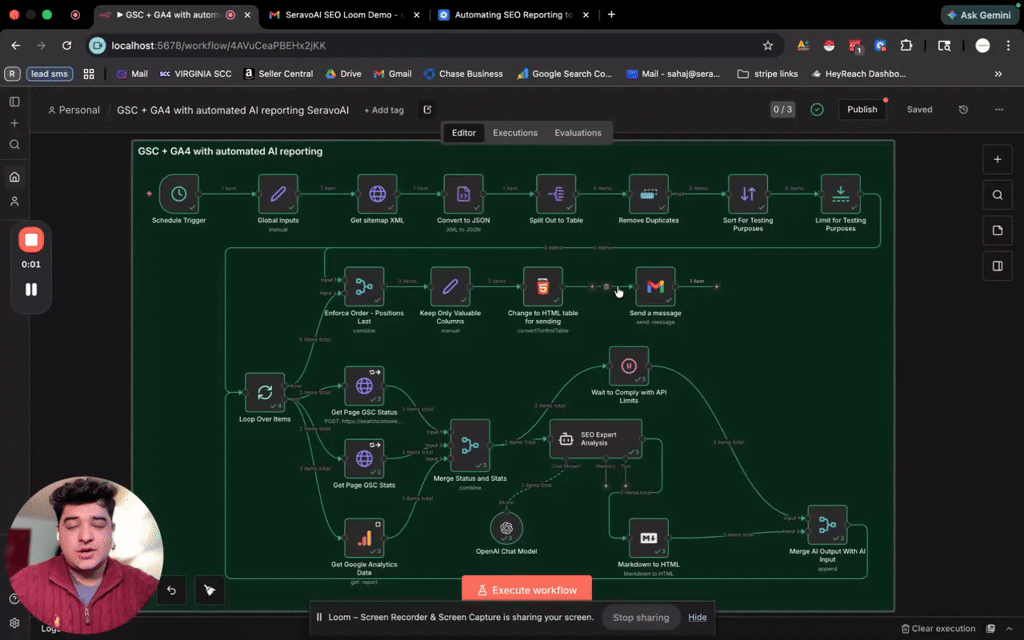Switch to the Executions tab
Viewport: 1024px width, 640px height.
(515, 132)
